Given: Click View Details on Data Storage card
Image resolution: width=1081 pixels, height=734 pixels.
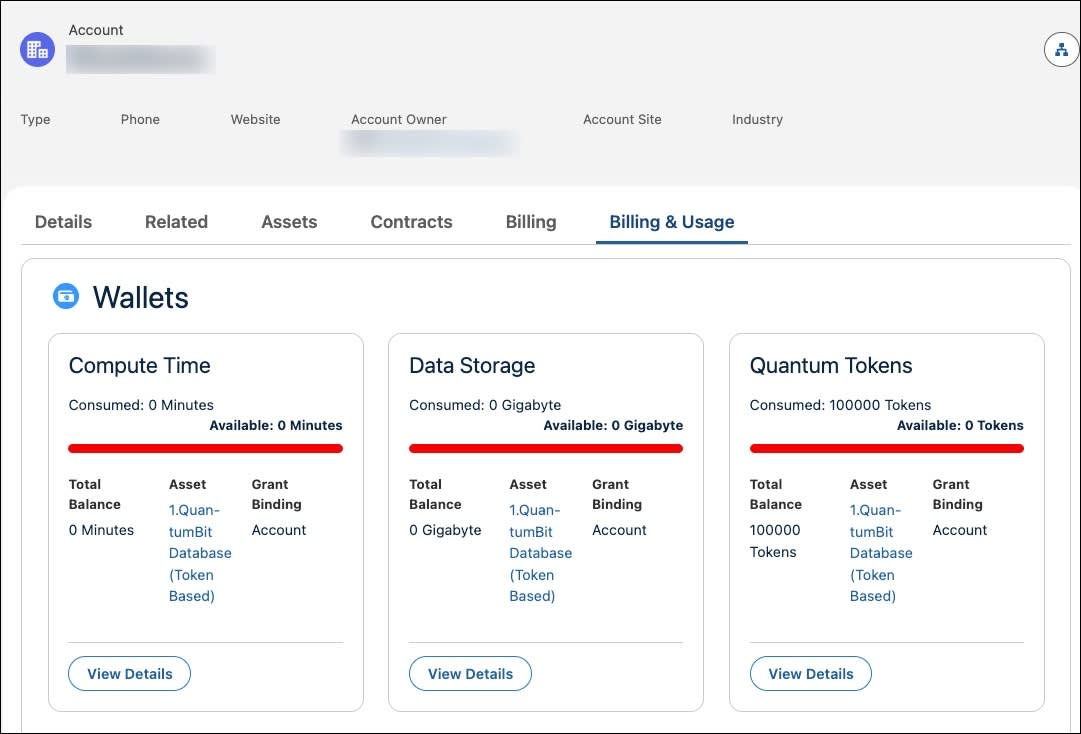Looking at the screenshot, I should (470, 673).
